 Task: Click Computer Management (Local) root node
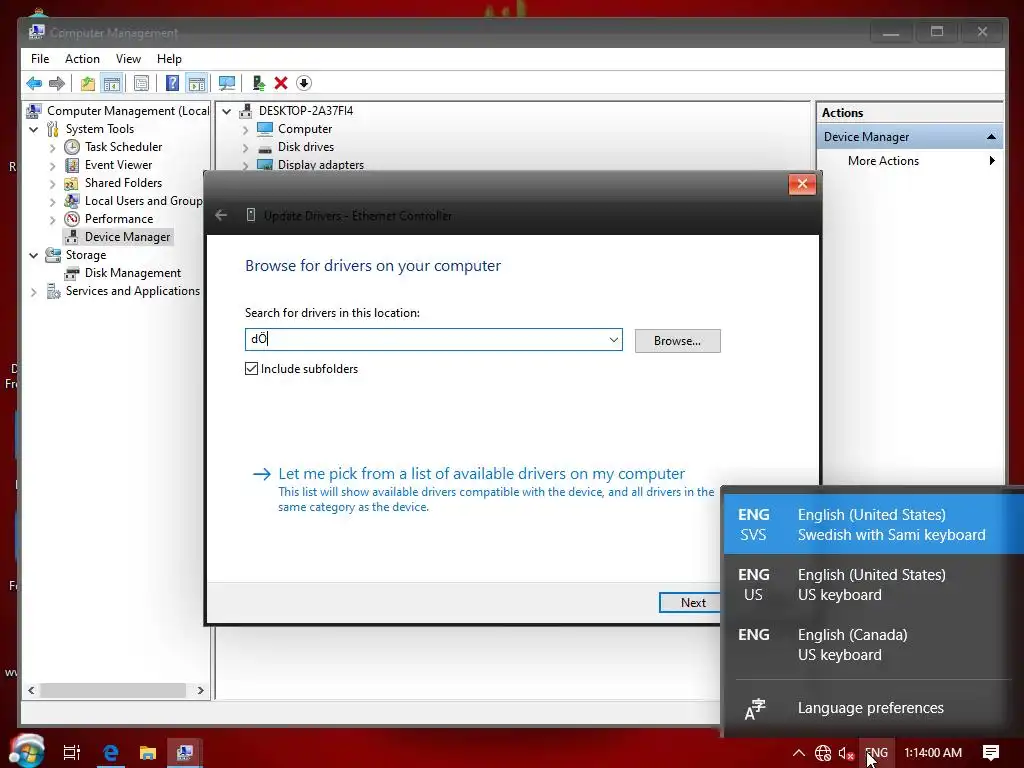(x=128, y=110)
